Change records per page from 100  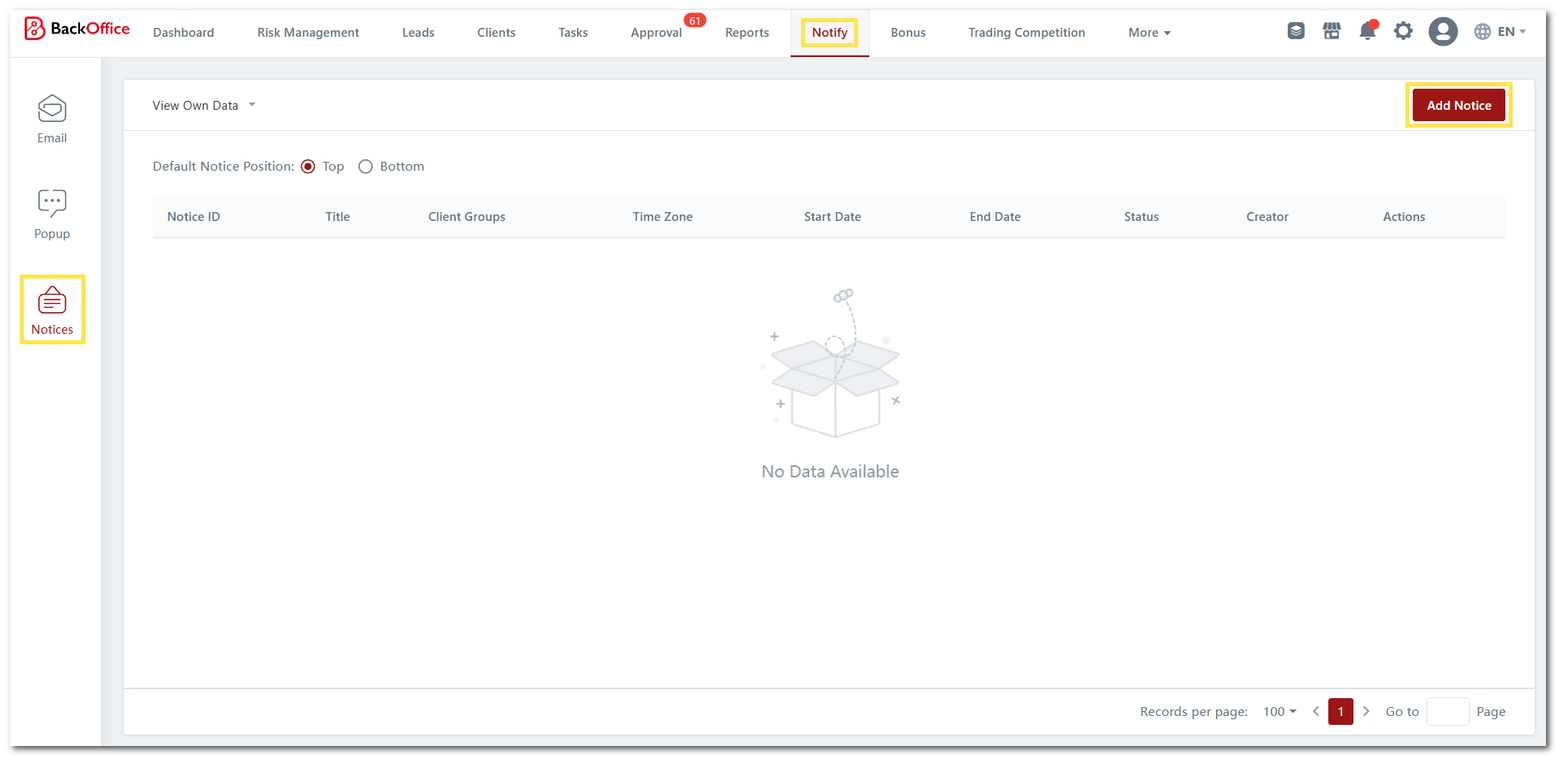(x=1279, y=712)
